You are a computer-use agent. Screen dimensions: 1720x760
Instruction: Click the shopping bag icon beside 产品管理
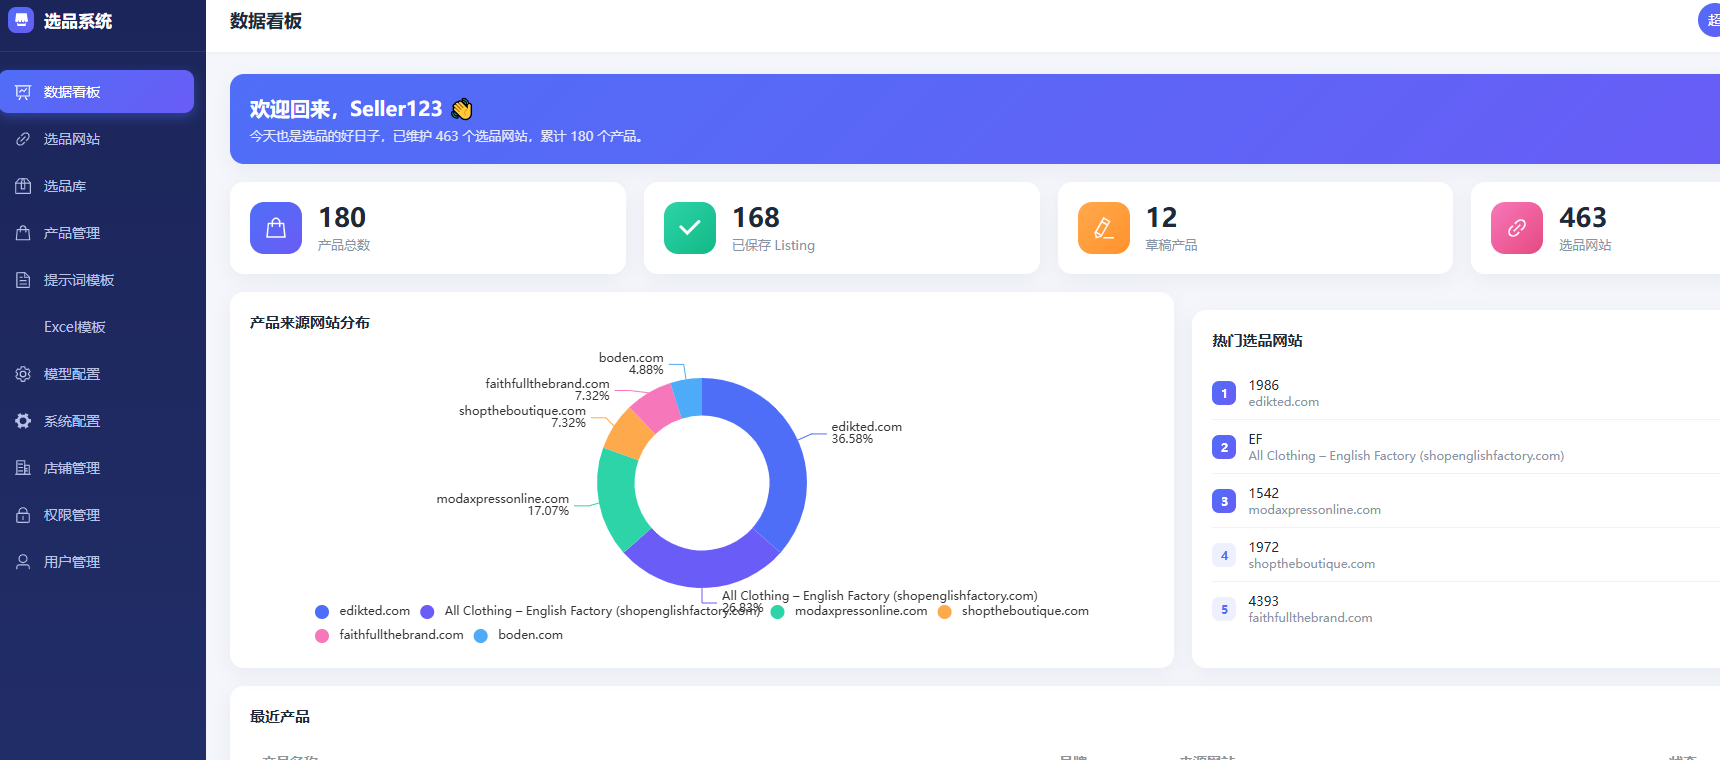pyautogui.click(x=23, y=233)
